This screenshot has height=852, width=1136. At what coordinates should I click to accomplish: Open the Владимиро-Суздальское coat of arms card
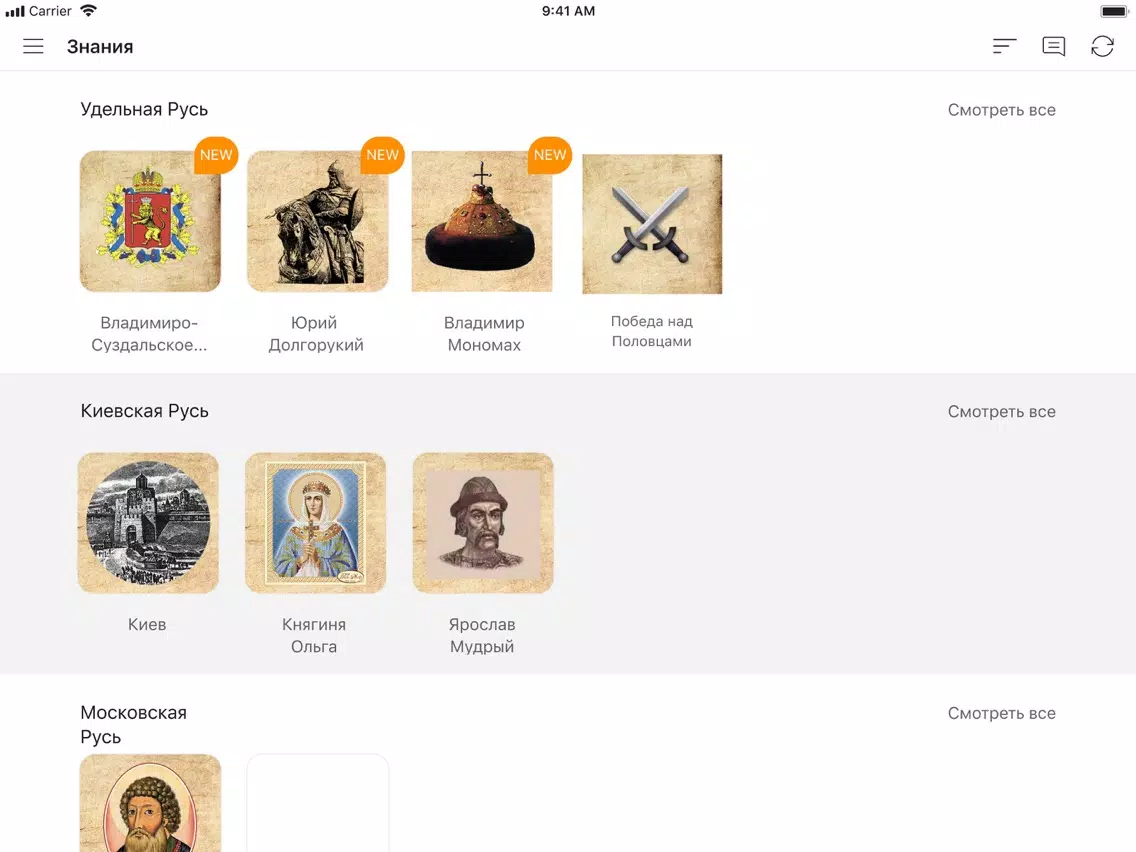150,221
